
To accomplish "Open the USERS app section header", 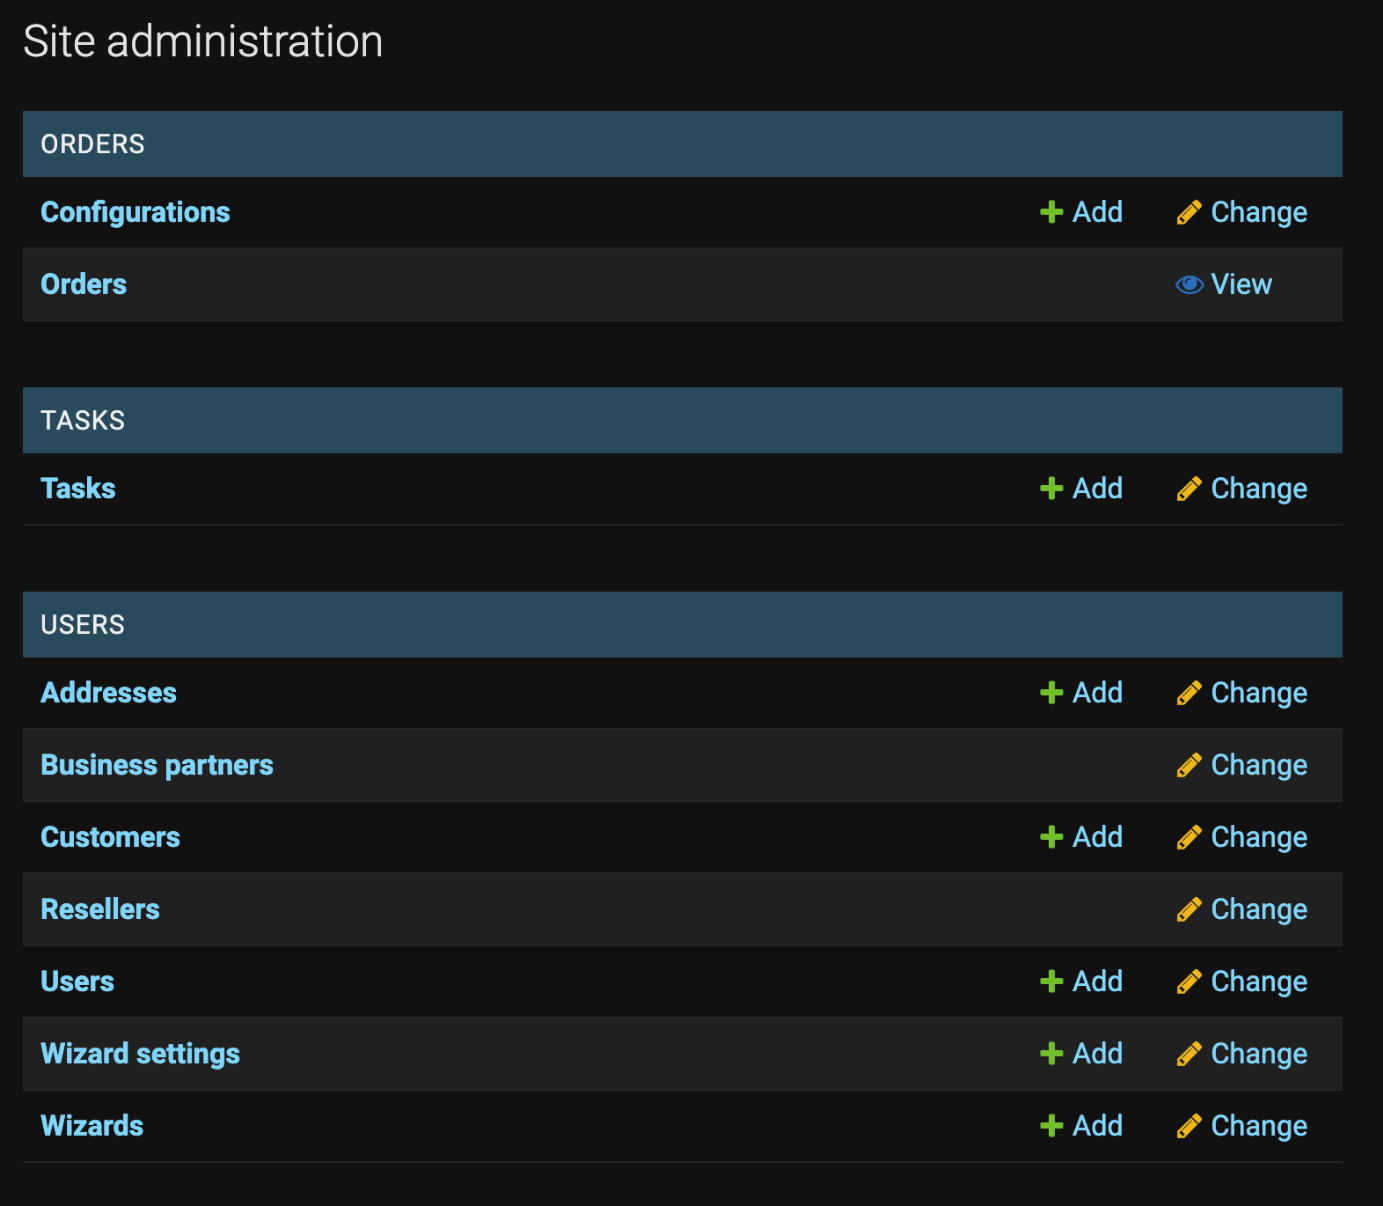I will [x=83, y=624].
